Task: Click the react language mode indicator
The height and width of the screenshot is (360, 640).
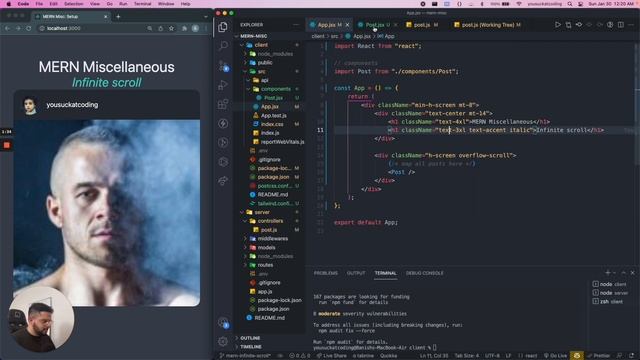Action: click(x=528, y=356)
